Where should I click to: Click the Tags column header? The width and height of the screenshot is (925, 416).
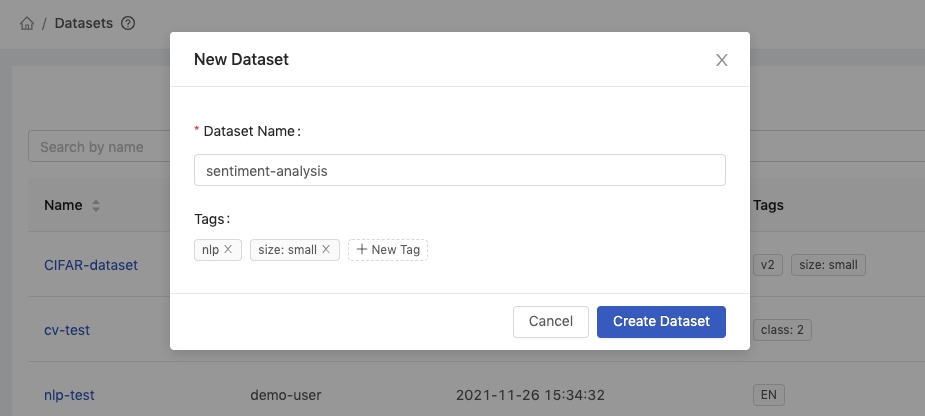(768, 205)
